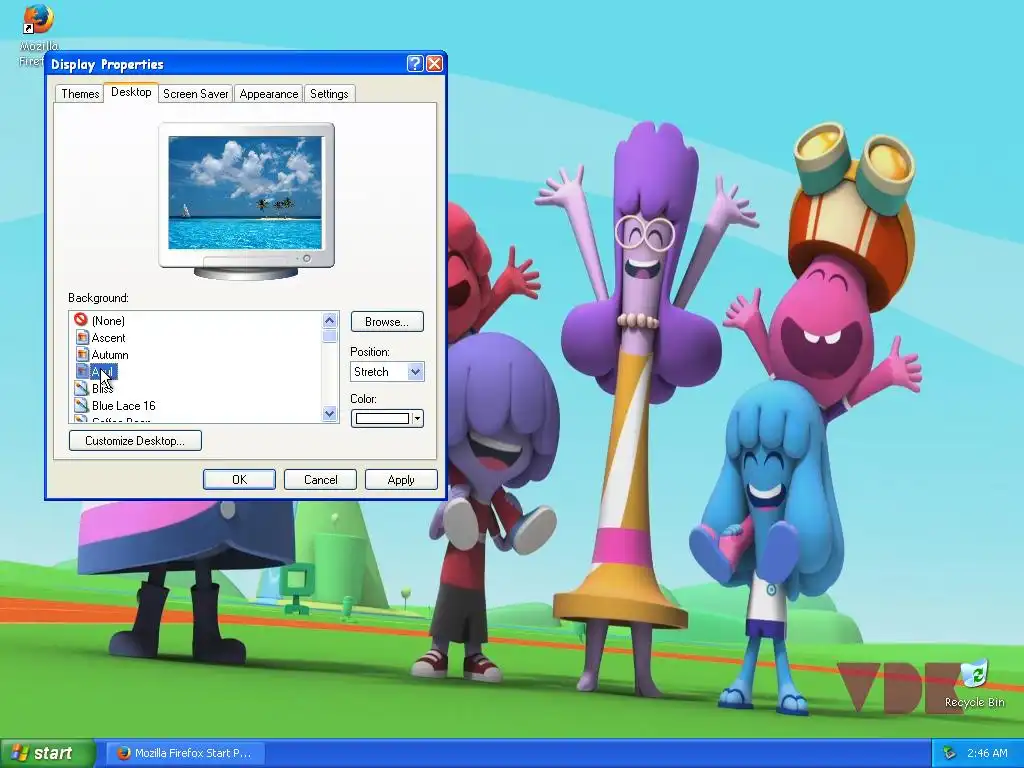The height and width of the screenshot is (768, 1024).
Task: Expand the Position Stretch dropdown
Action: point(415,372)
